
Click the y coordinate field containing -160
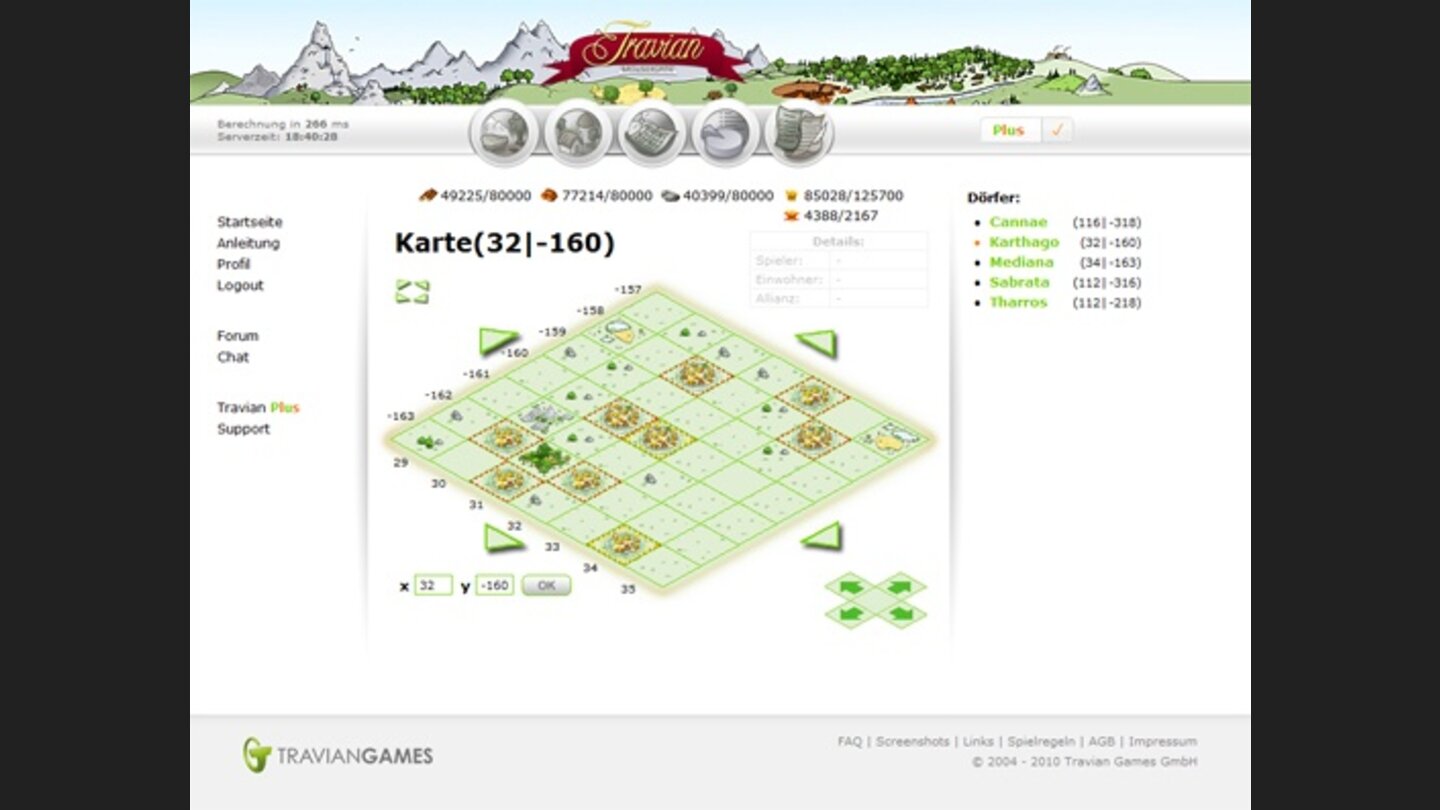(x=494, y=586)
